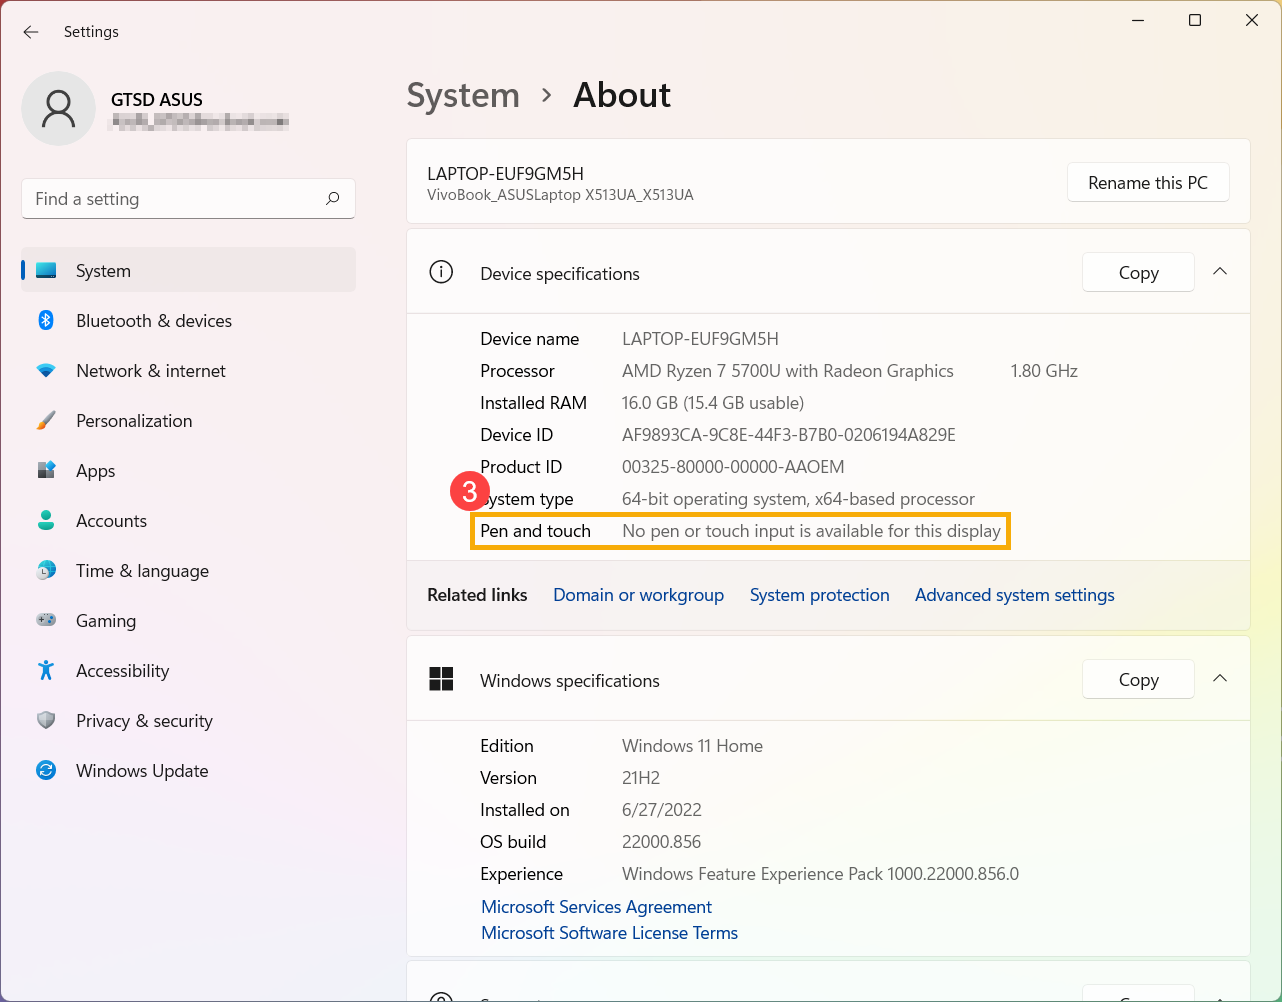Screen dimensions: 1282x1002
Task: Click the Accessibility figure icon
Action: coord(46,670)
